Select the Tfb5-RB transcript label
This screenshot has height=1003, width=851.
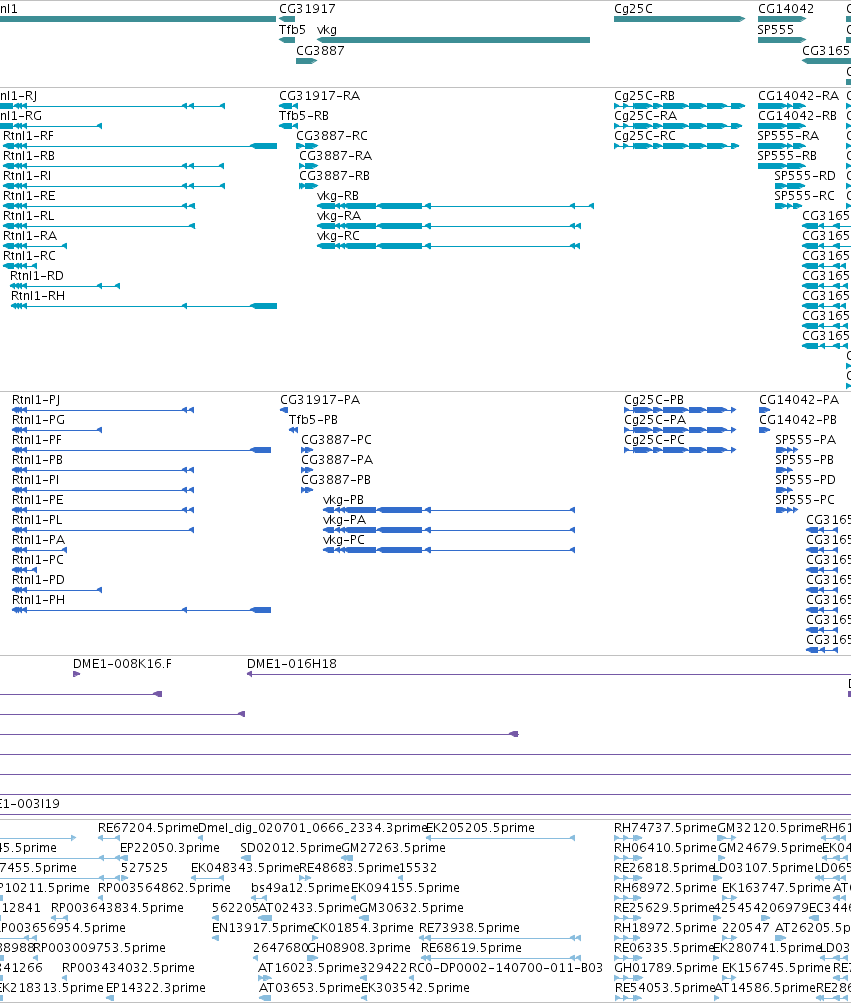coord(304,116)
